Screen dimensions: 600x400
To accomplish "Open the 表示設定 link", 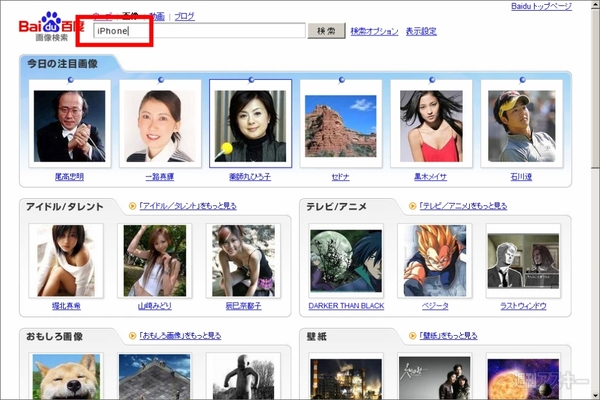I will tap(421, 31).
